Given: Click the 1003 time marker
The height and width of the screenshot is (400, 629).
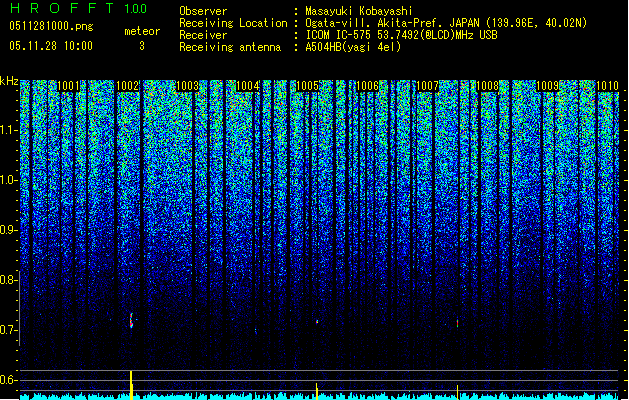Looking at the screenshot, I should 187,86.
